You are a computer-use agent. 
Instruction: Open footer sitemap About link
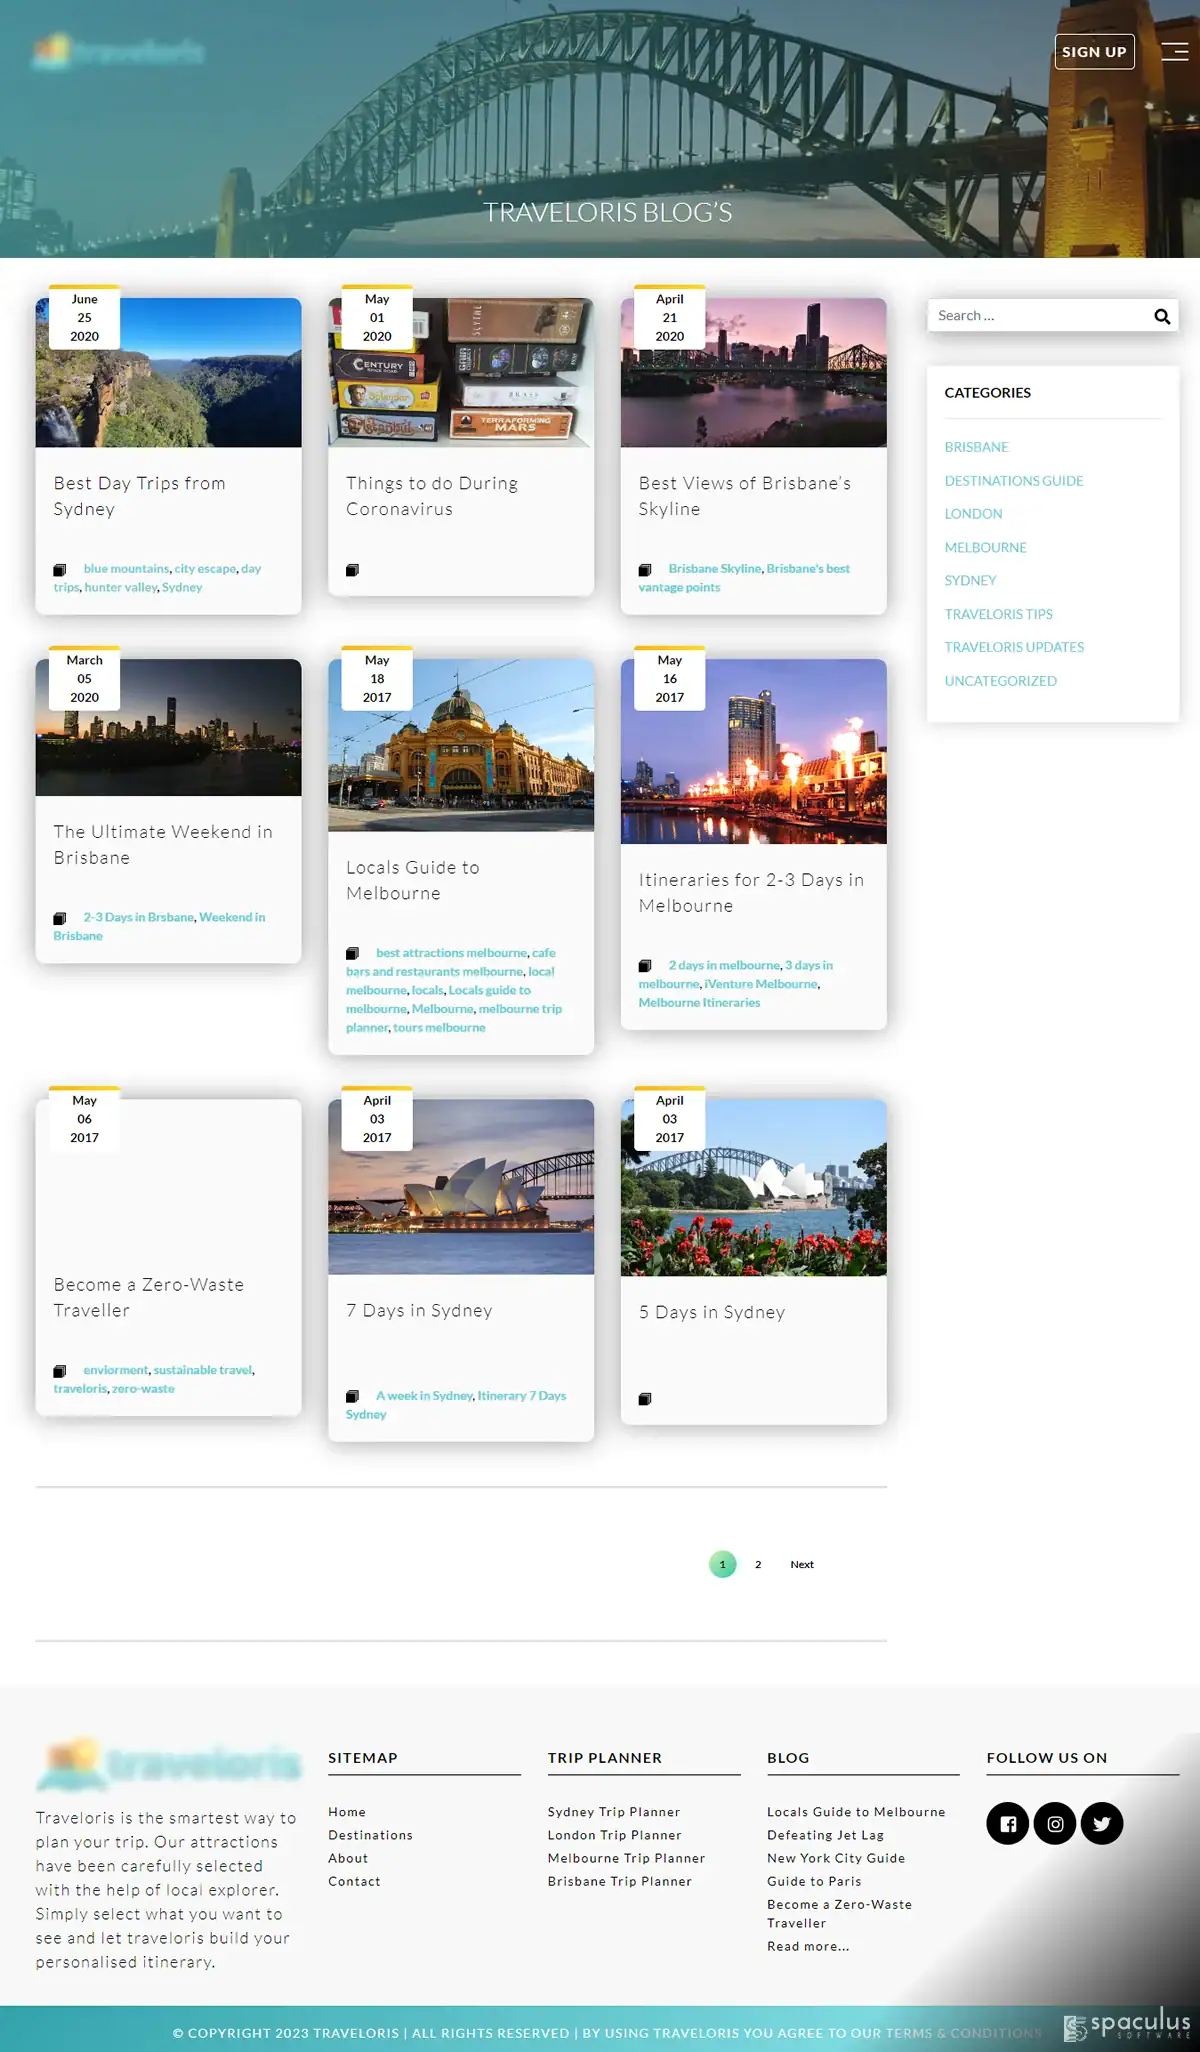348,1858
